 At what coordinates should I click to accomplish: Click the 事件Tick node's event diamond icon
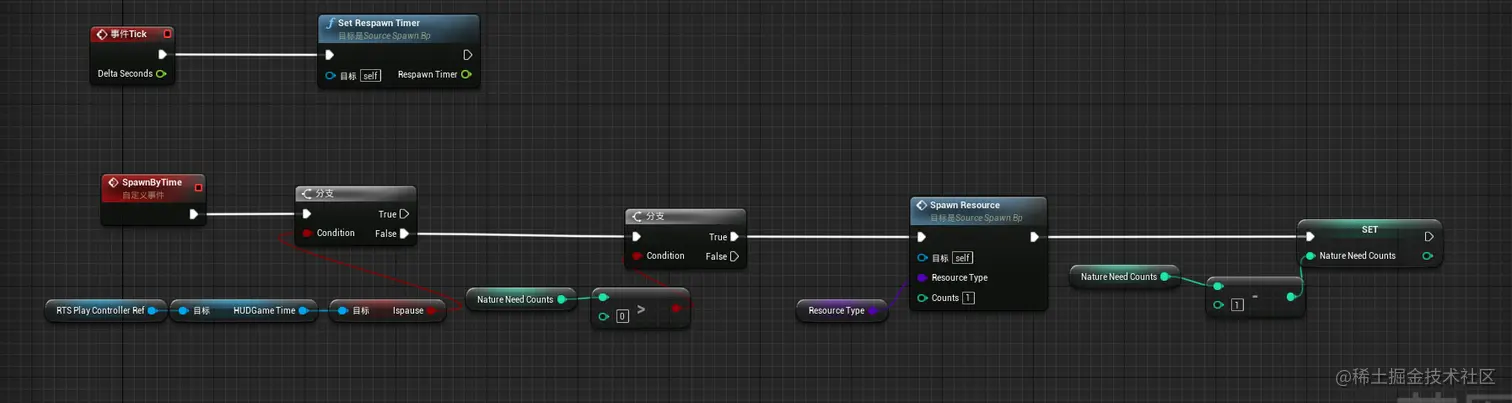pyautogui.click(x=101, y=34)
